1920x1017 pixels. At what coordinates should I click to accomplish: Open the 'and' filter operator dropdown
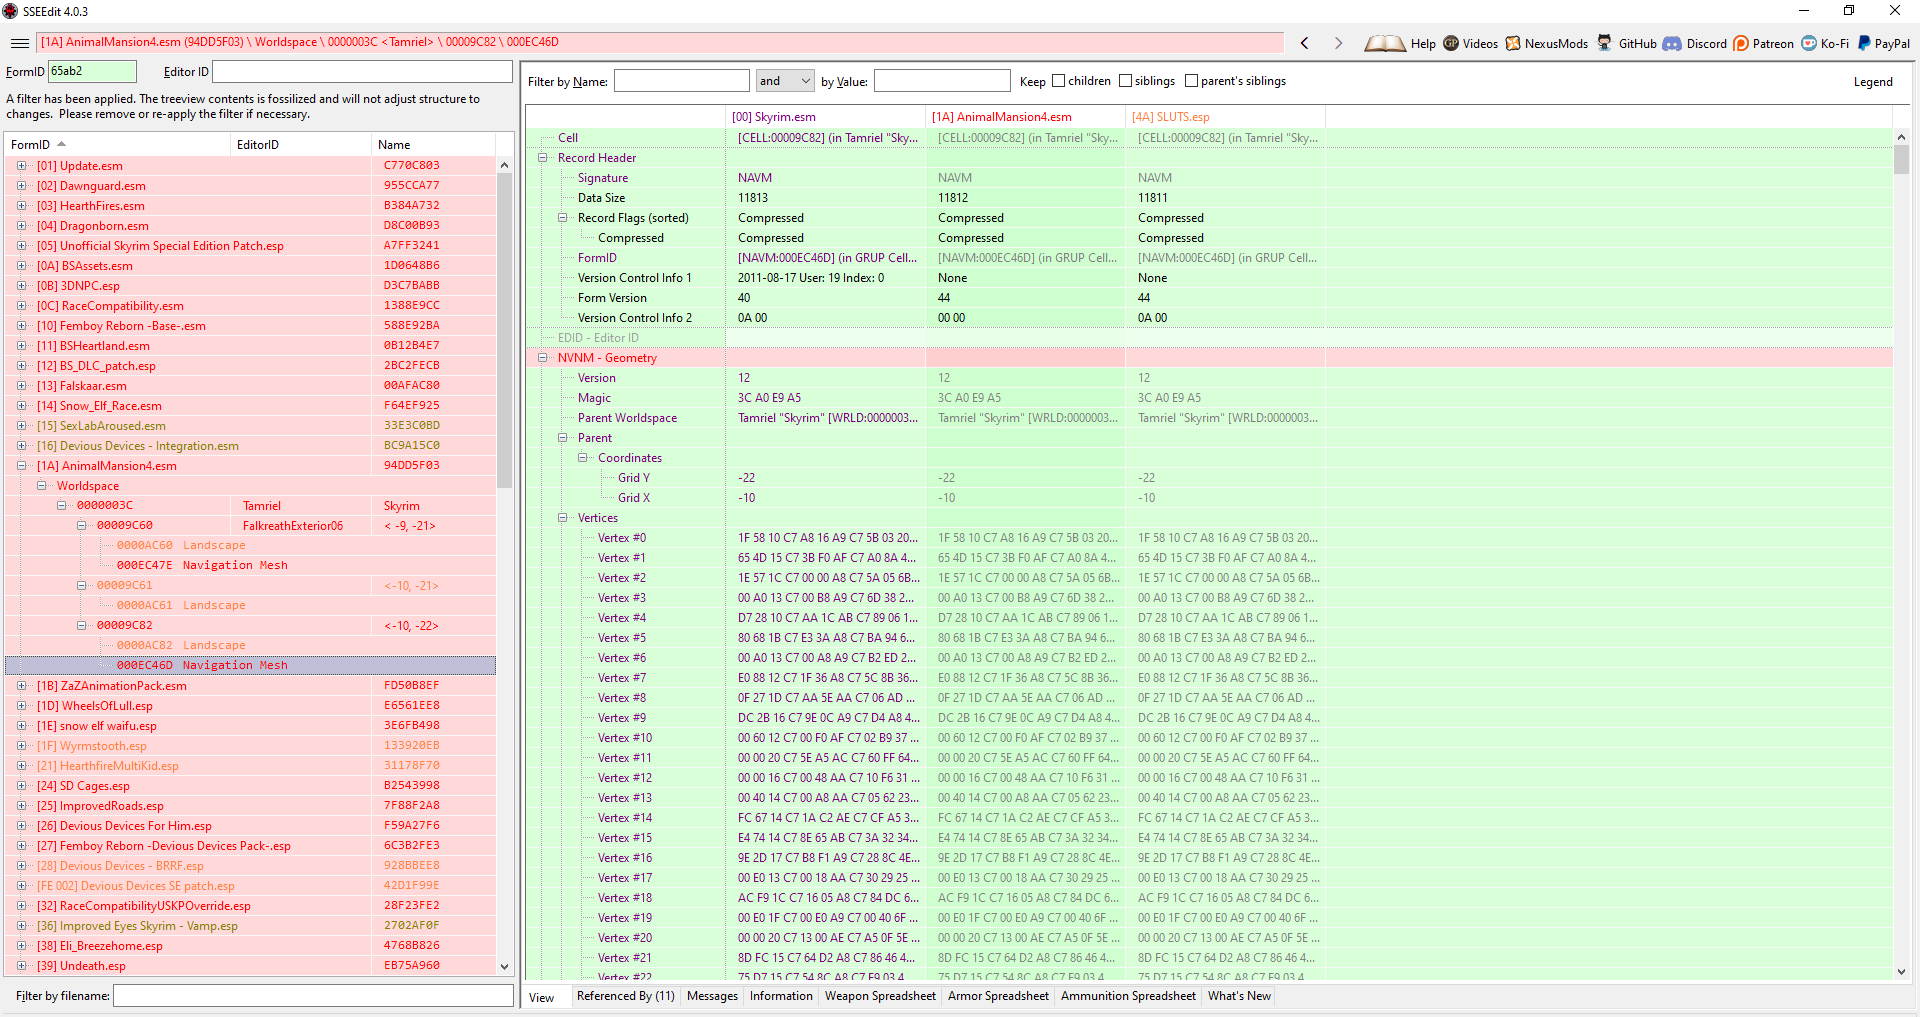pos(785,81)
